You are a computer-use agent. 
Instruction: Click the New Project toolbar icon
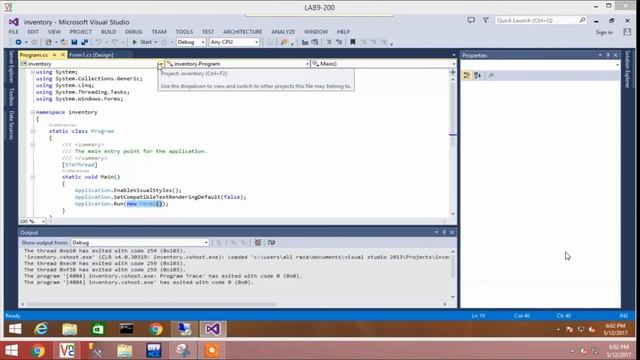[48, 42]
